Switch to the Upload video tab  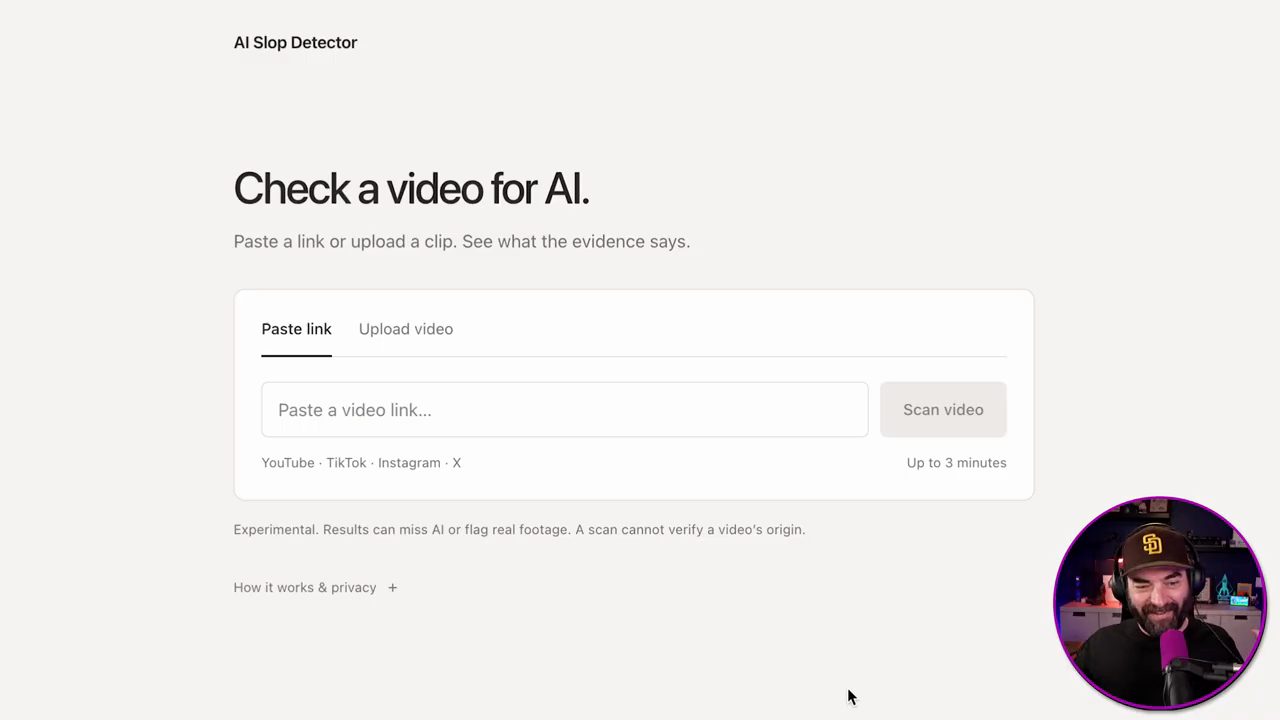point(406,329)
